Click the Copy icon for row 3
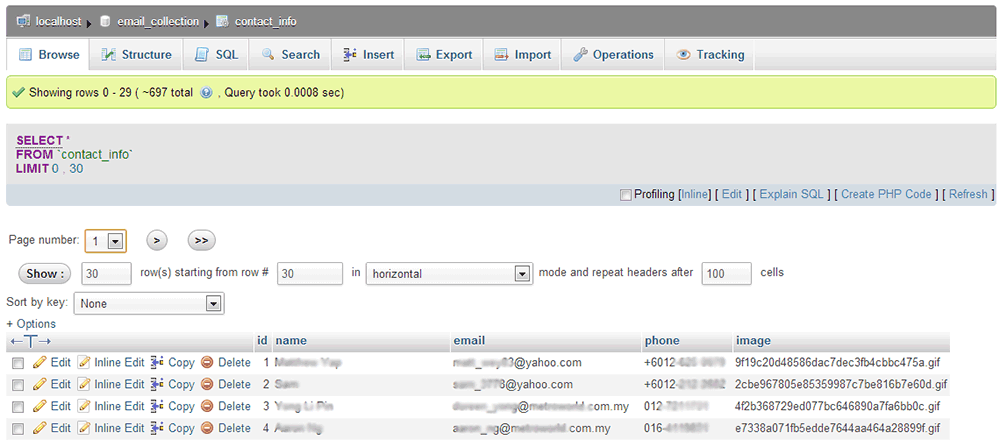Viewport: 1000px width, 440px height. click(157, 406)
